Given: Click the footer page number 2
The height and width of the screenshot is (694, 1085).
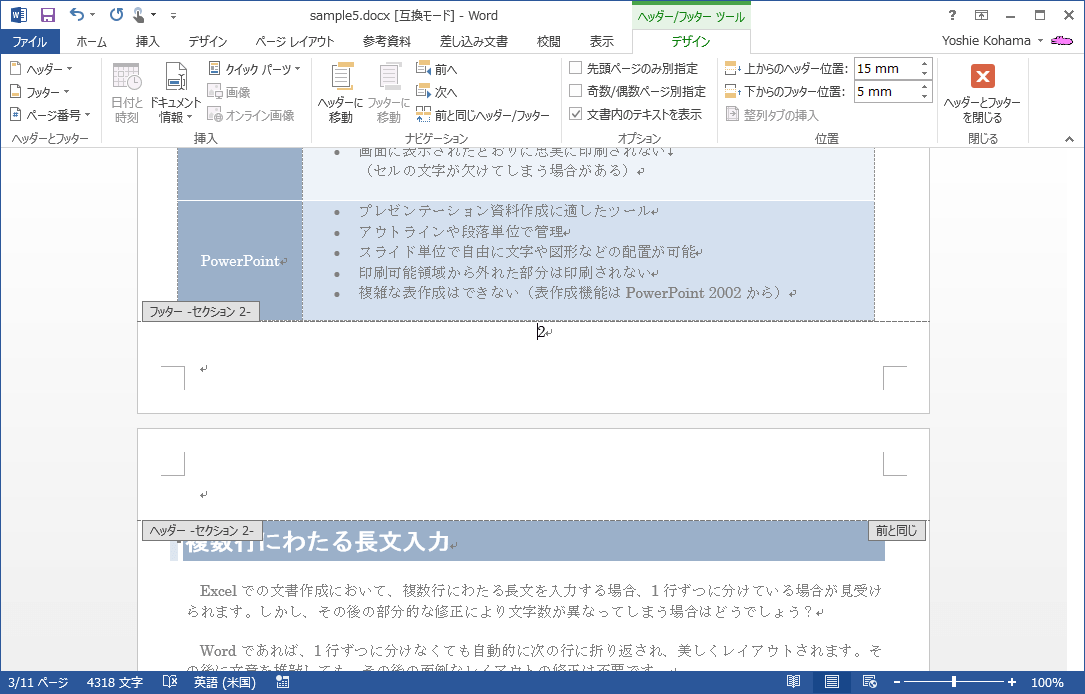Looking at the screenshot, I should click(x=541, y=331).
